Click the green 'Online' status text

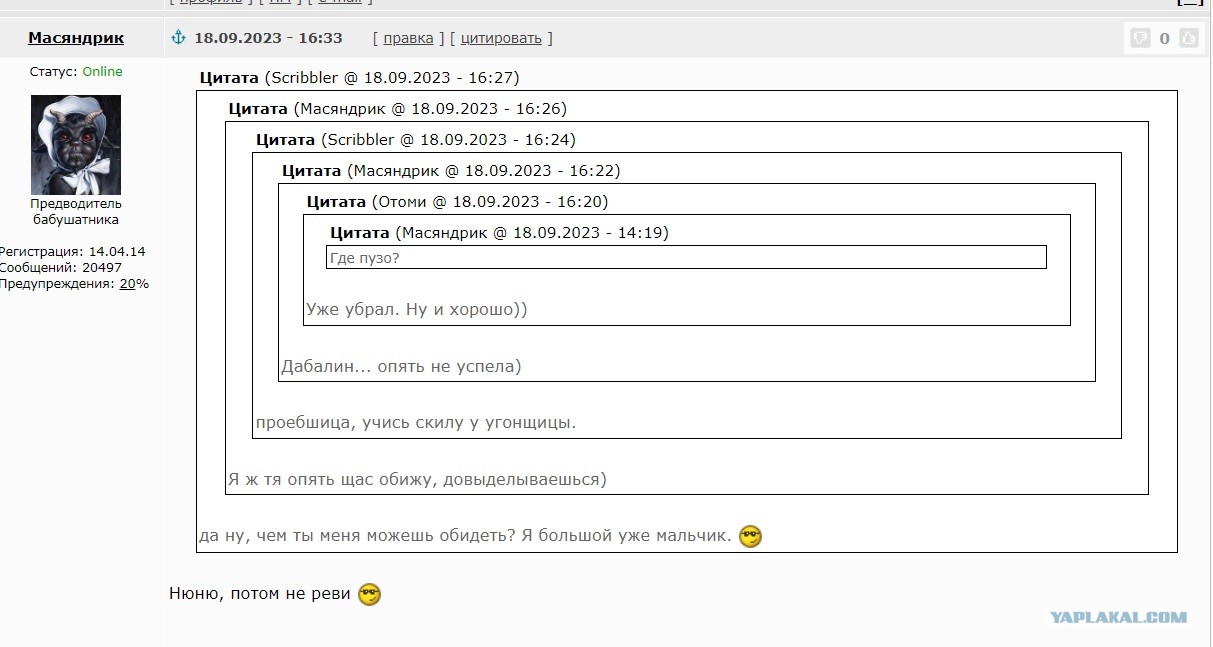tap(102, 72)
